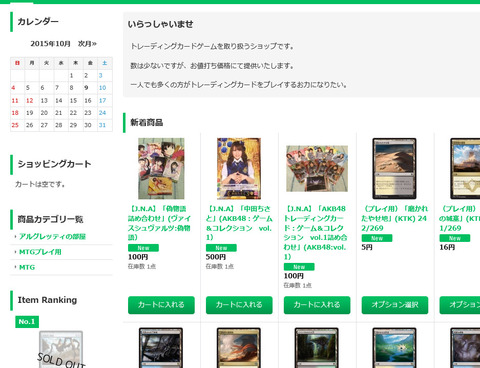Open second-row card thumbnail with orange clouds
The image size is (480, 368).
coord(239,348)
